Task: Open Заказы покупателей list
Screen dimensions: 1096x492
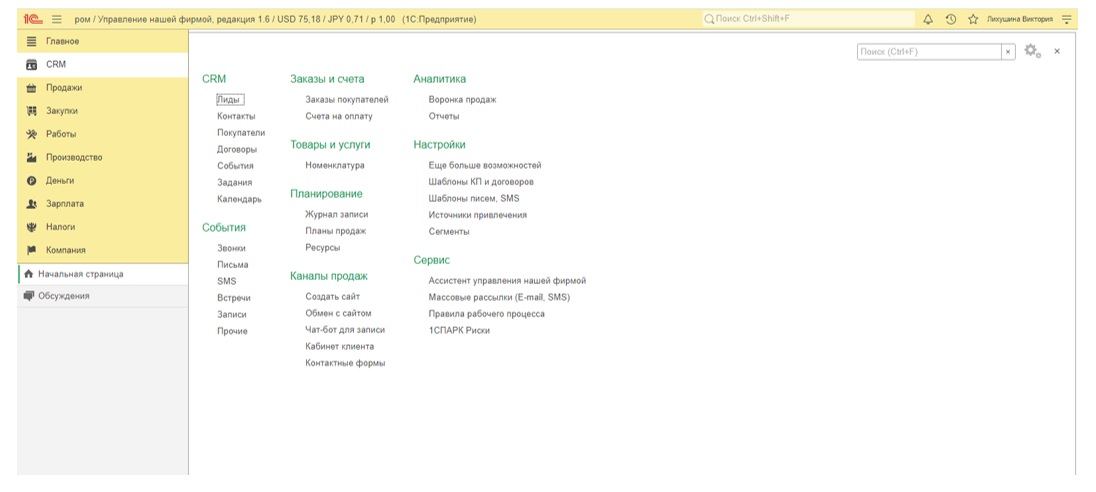Action: point(347,100)
